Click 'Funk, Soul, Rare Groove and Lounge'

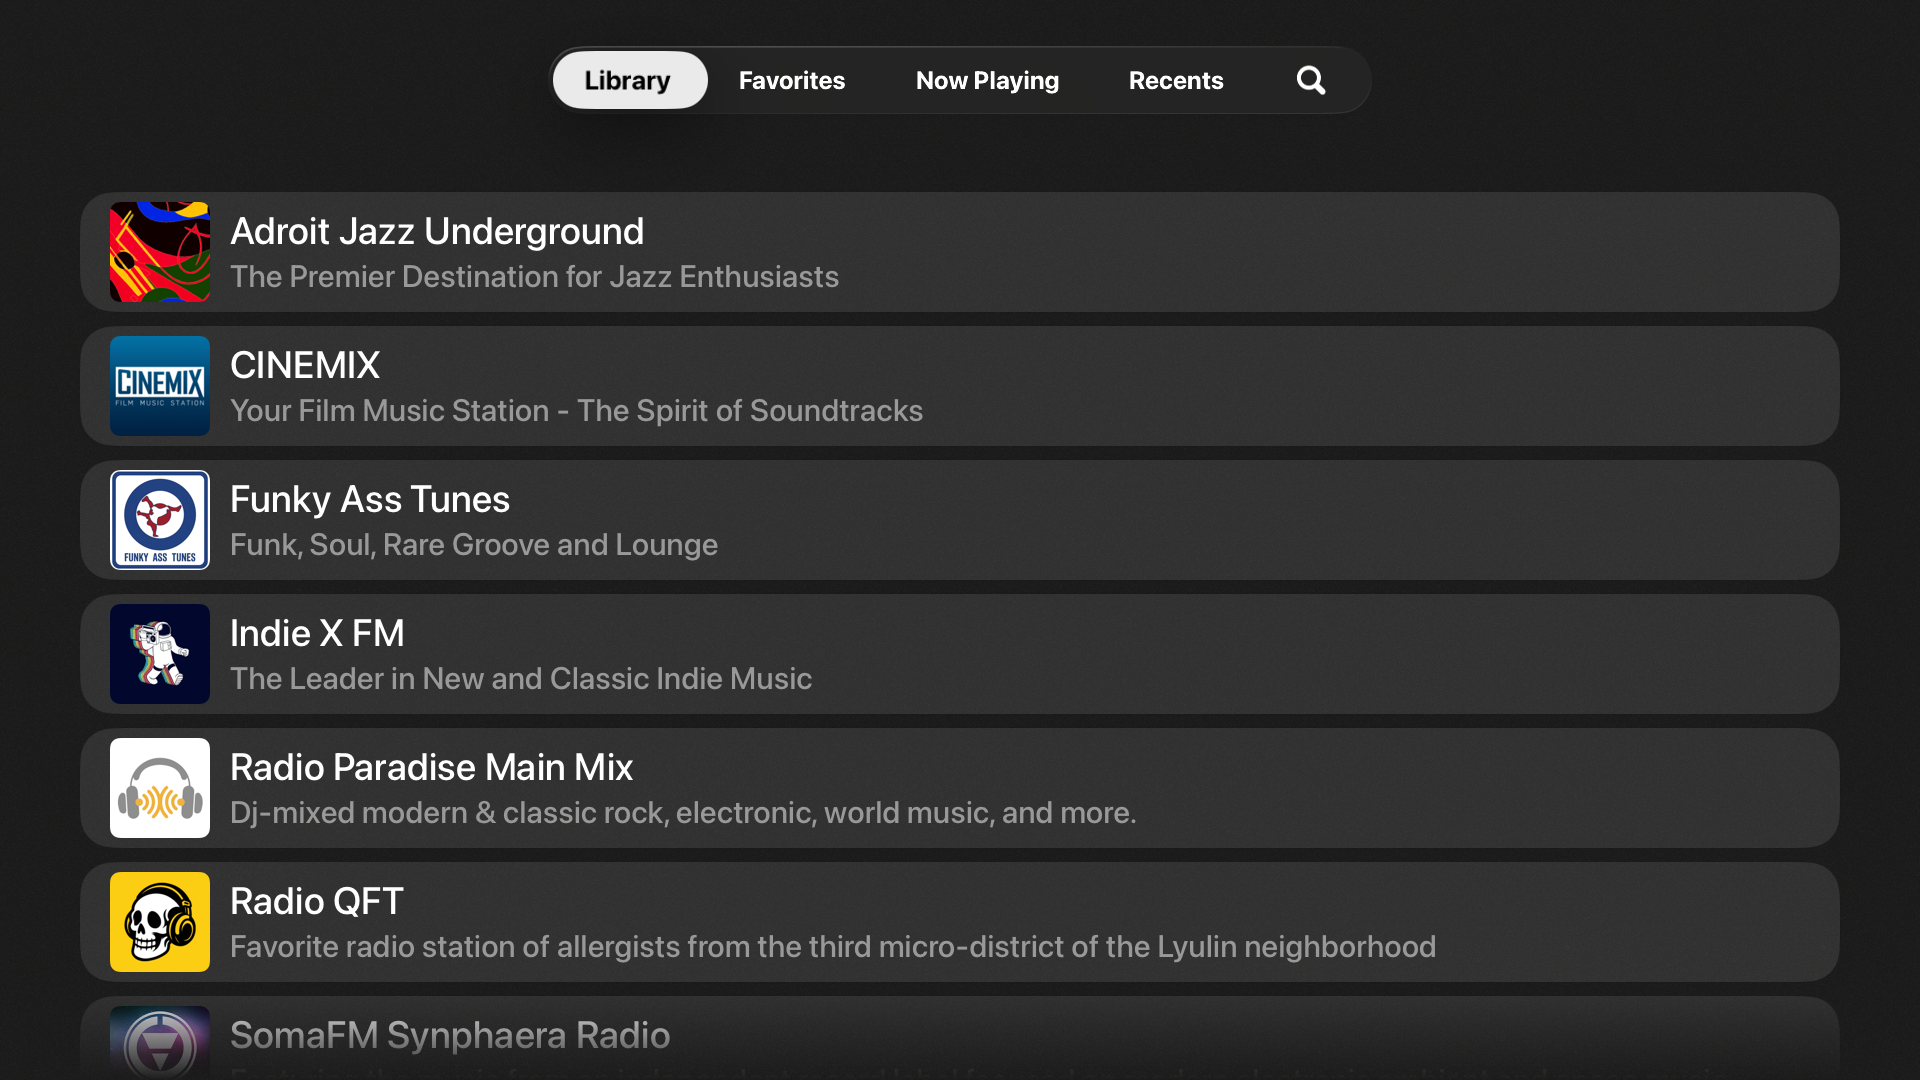point(474,545)
